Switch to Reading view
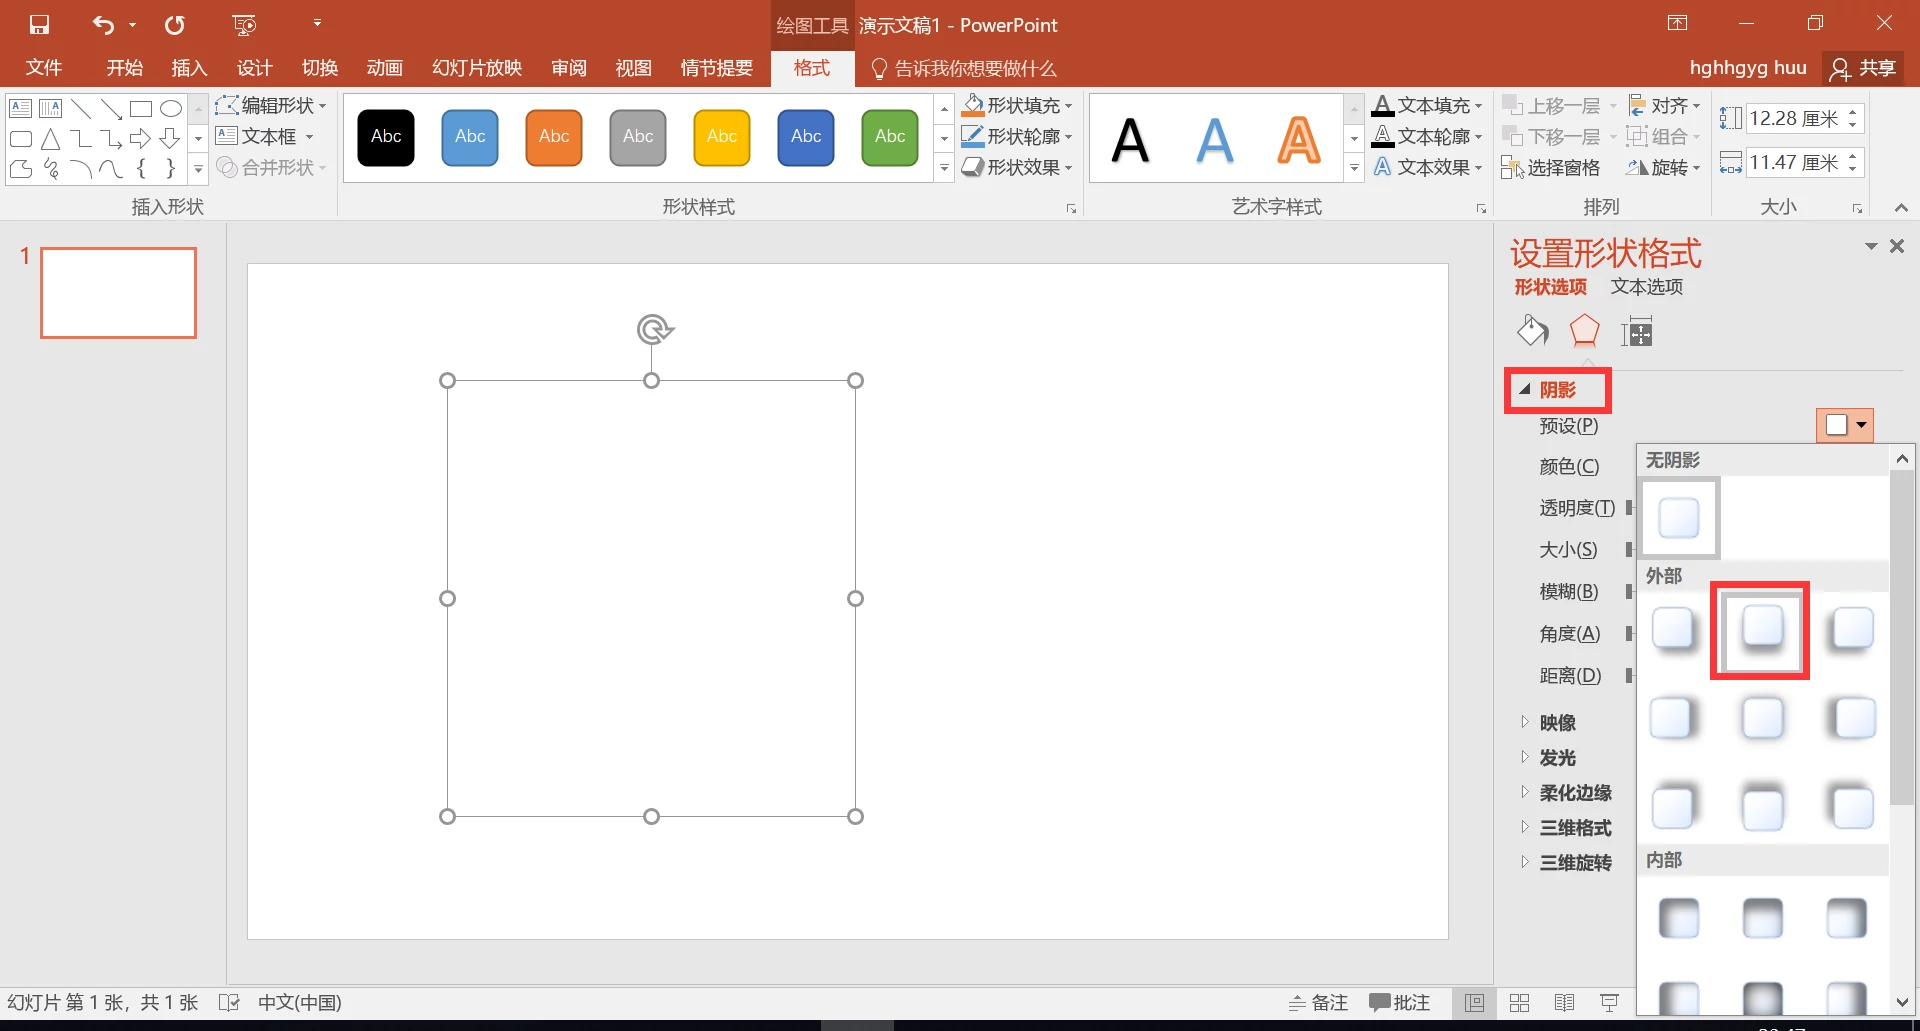 pos(1565,1003)
